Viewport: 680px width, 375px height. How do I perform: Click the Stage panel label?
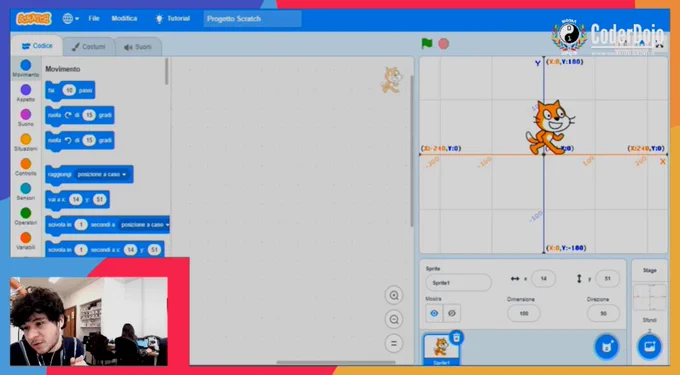(x=650, y=271)
